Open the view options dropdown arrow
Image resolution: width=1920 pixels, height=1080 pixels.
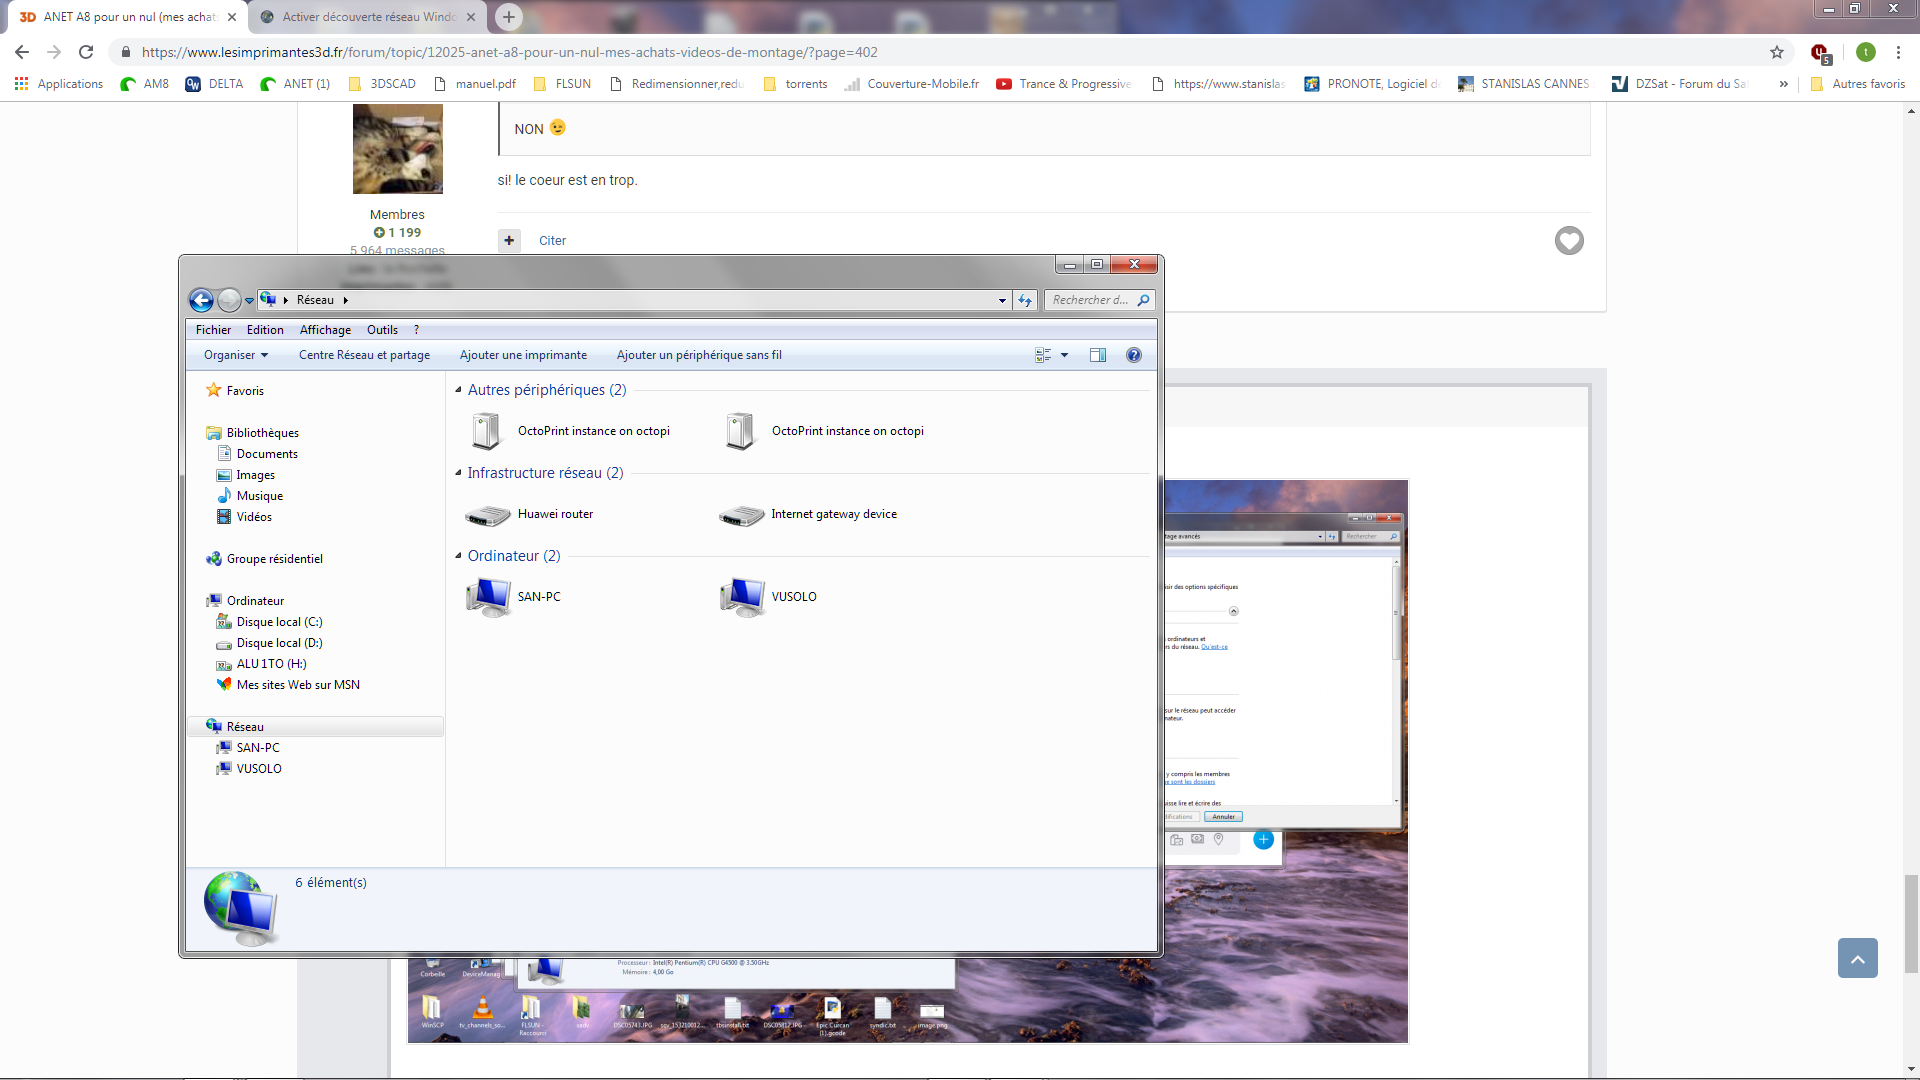coord(1065,355)
